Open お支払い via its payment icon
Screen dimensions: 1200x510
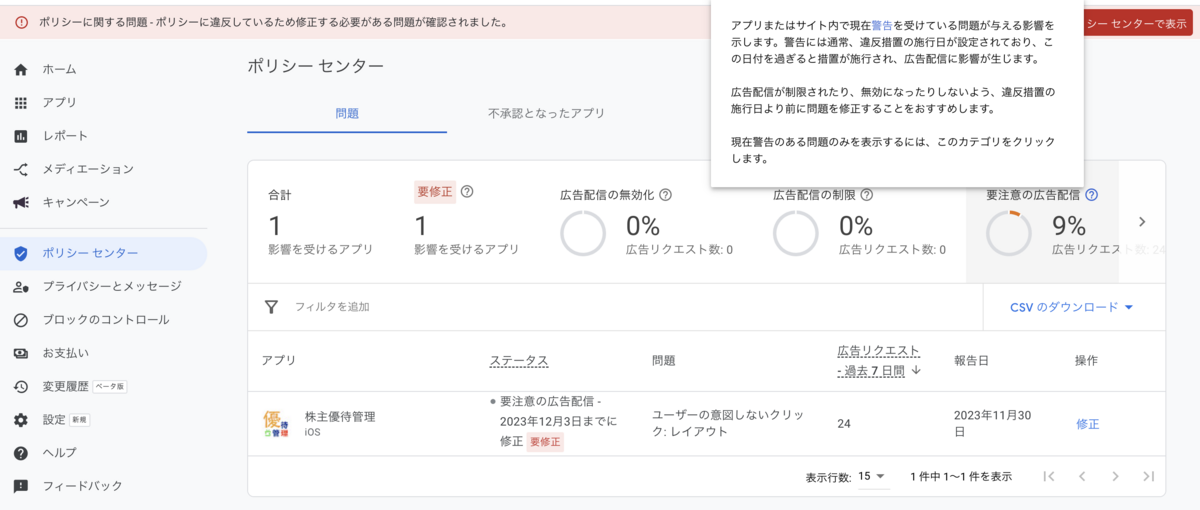pyautogui.click(x=21, y=353)
